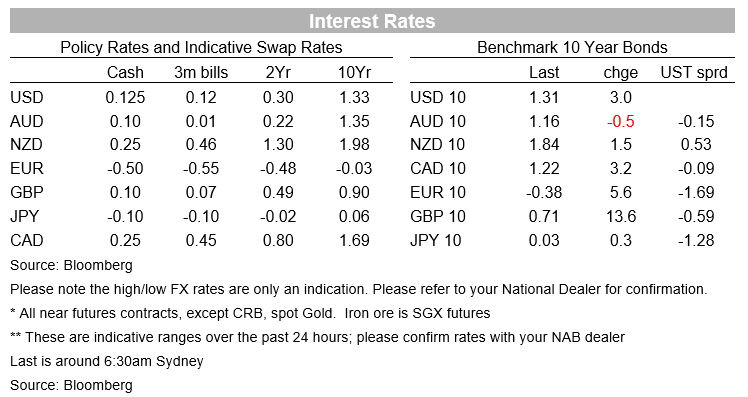Click Policy Rates and Indicative Swap Rates title
The width and height of the screenshot is (748, 397).
pyautogui.click(x=201, y=47)
